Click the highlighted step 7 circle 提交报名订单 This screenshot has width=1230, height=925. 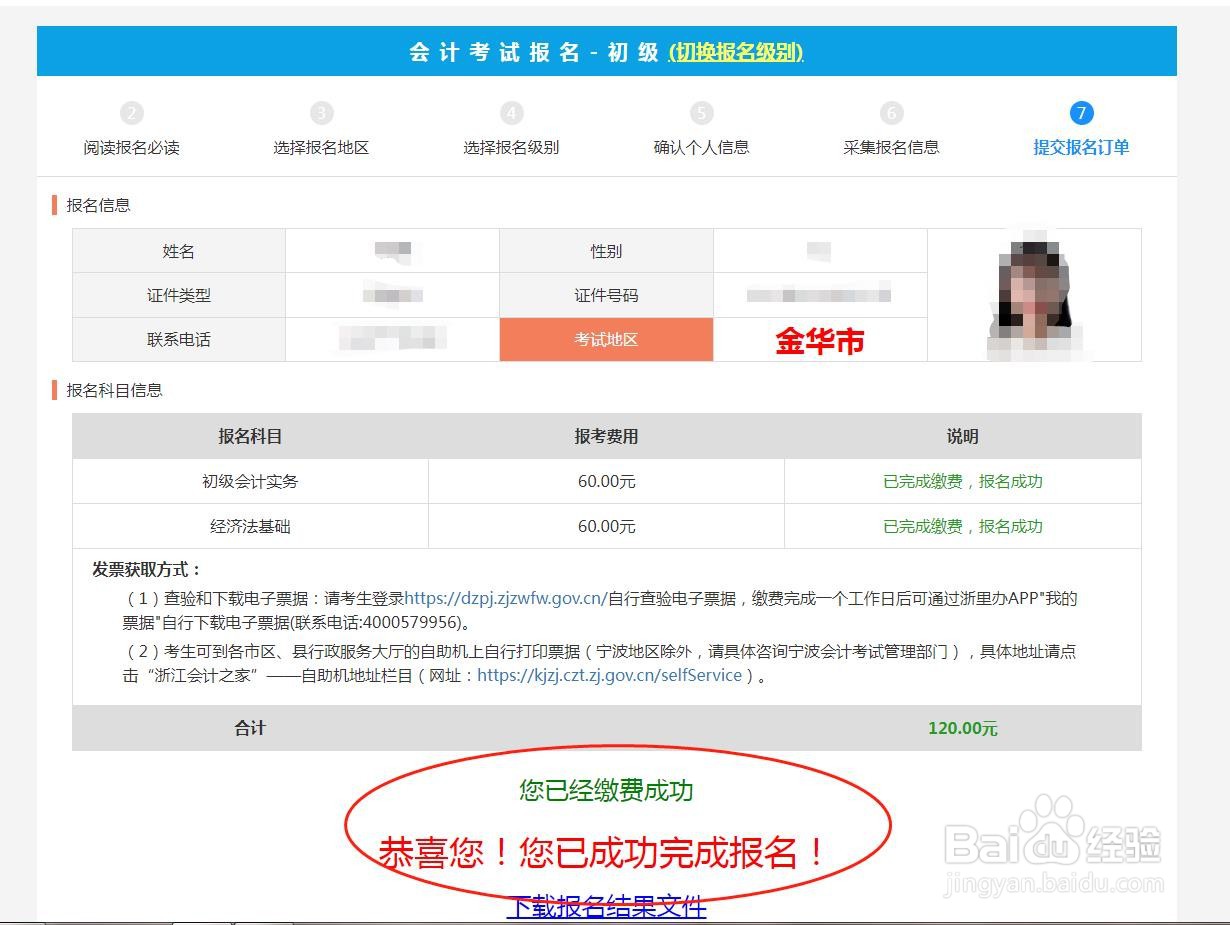[1081, 112]
